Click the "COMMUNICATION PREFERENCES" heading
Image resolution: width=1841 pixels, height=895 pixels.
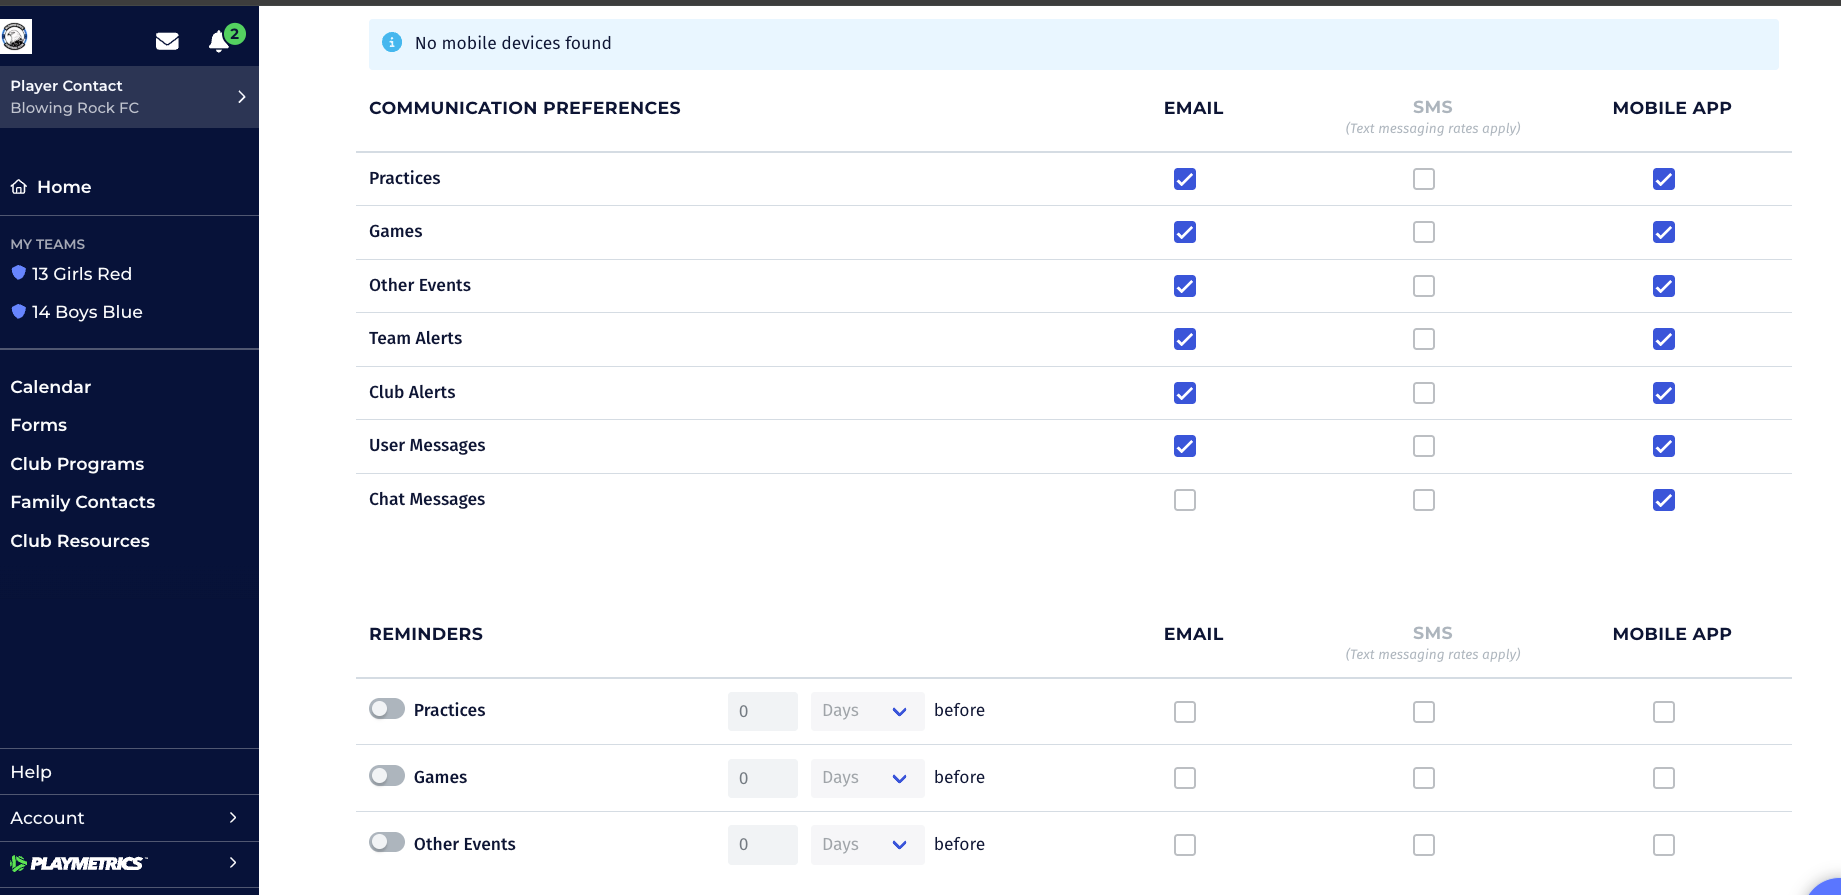525,108
